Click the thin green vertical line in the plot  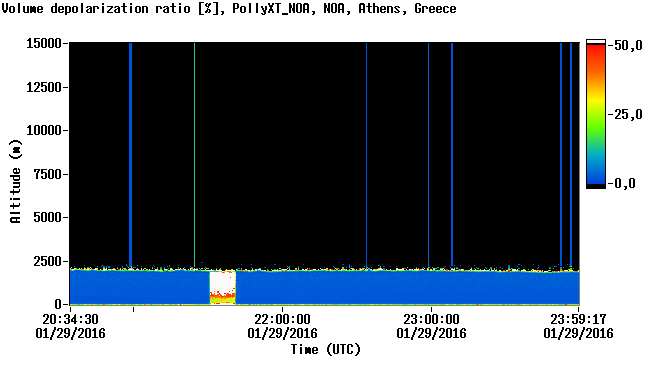point(195,155)
